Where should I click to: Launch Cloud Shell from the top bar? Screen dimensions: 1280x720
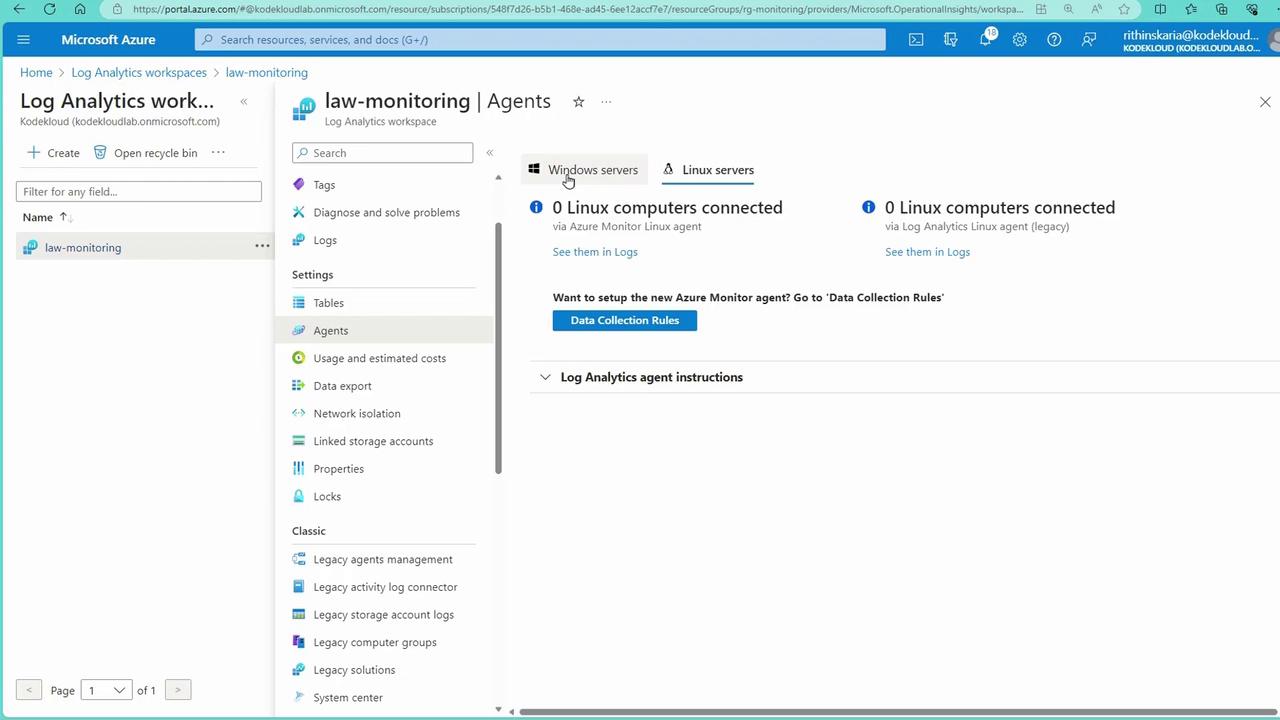tap(916, 40)
